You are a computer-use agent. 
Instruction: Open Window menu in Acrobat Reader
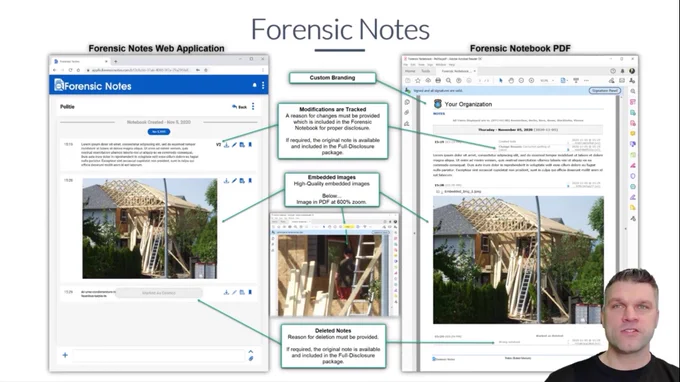tap(441, 65)
